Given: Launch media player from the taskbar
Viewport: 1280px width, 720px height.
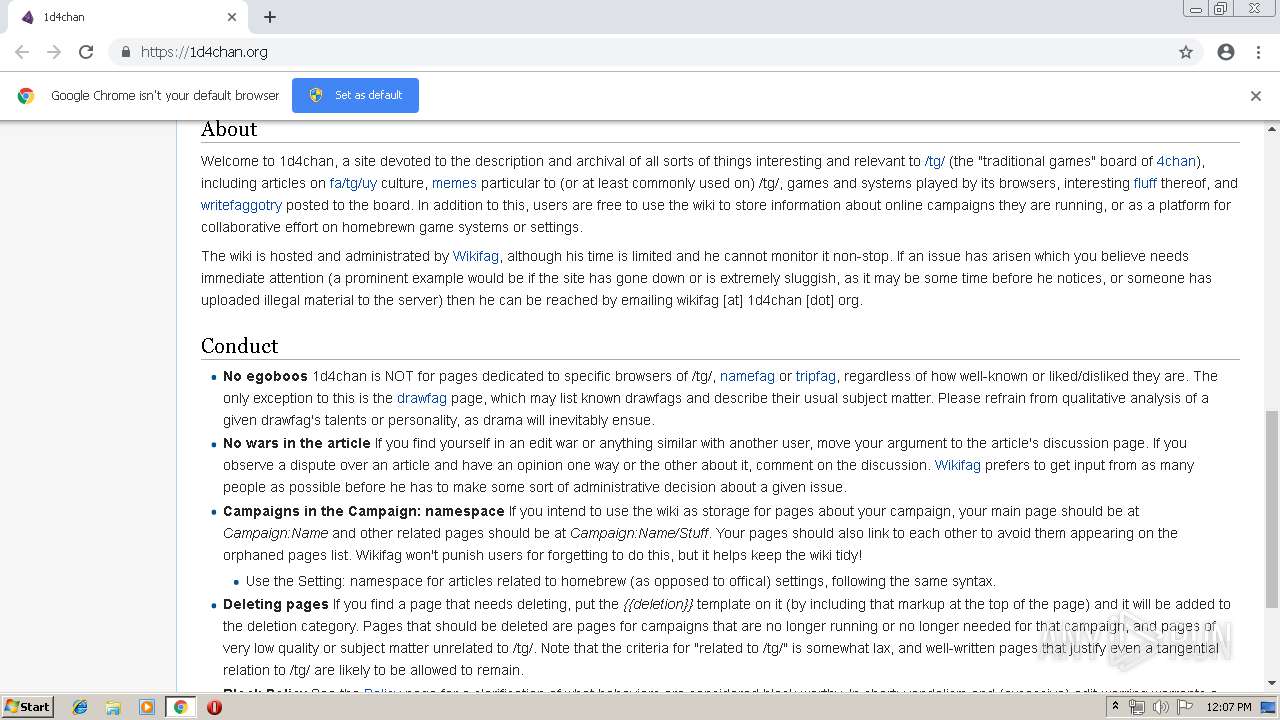Looking at the screenshot, I should (x=147, y=707).
